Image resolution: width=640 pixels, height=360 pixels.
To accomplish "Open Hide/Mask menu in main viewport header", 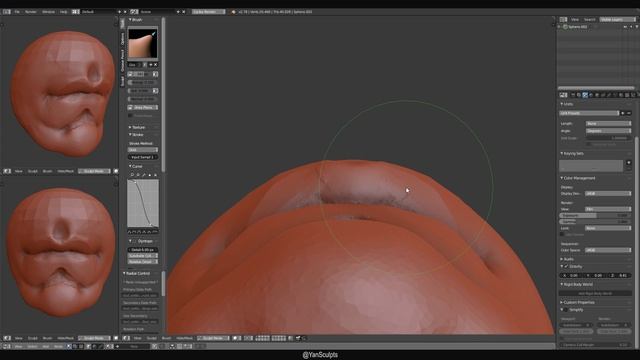I will [184, 338].
